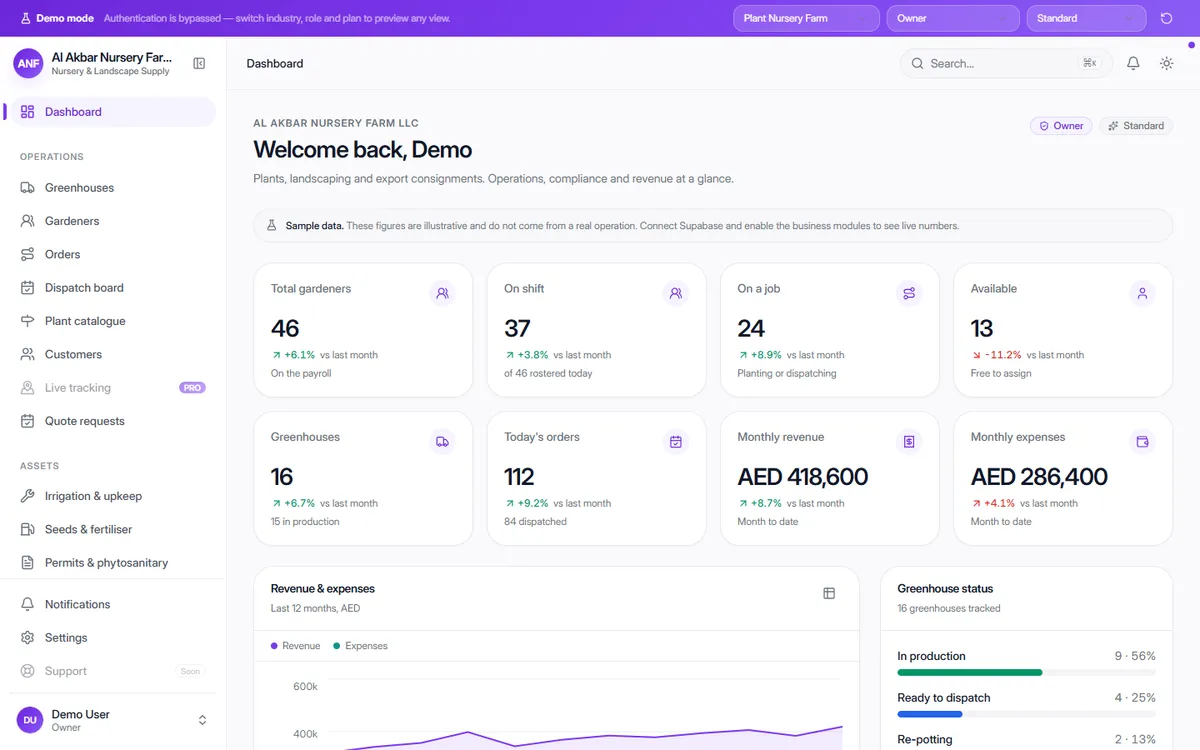The height and width of the screenshot is (750, 1200).
Task: Open the Owner role dropdown
Action: coord(953,18)
